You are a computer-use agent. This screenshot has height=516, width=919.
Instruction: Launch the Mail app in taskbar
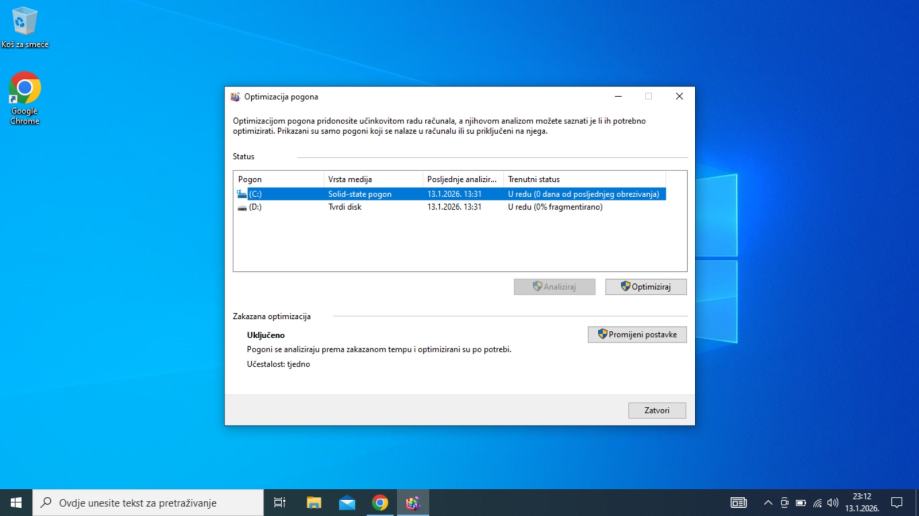tap(347, 503)
